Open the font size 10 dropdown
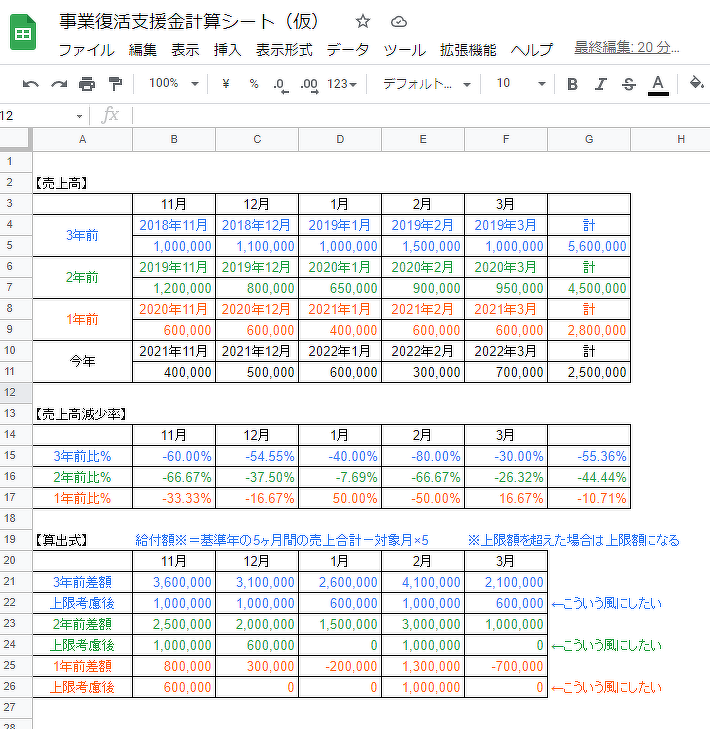710x729 pixels. point(521,84)
